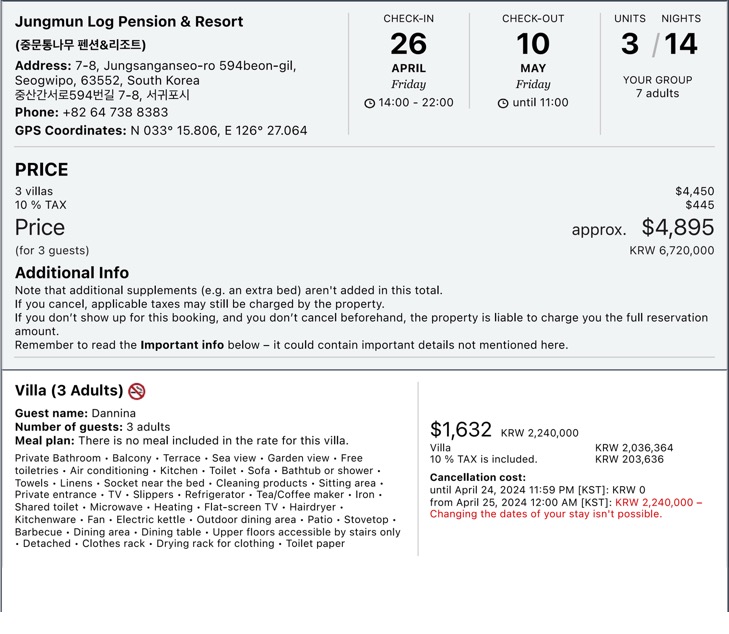Click the clock icon beside check-in time

370,103
